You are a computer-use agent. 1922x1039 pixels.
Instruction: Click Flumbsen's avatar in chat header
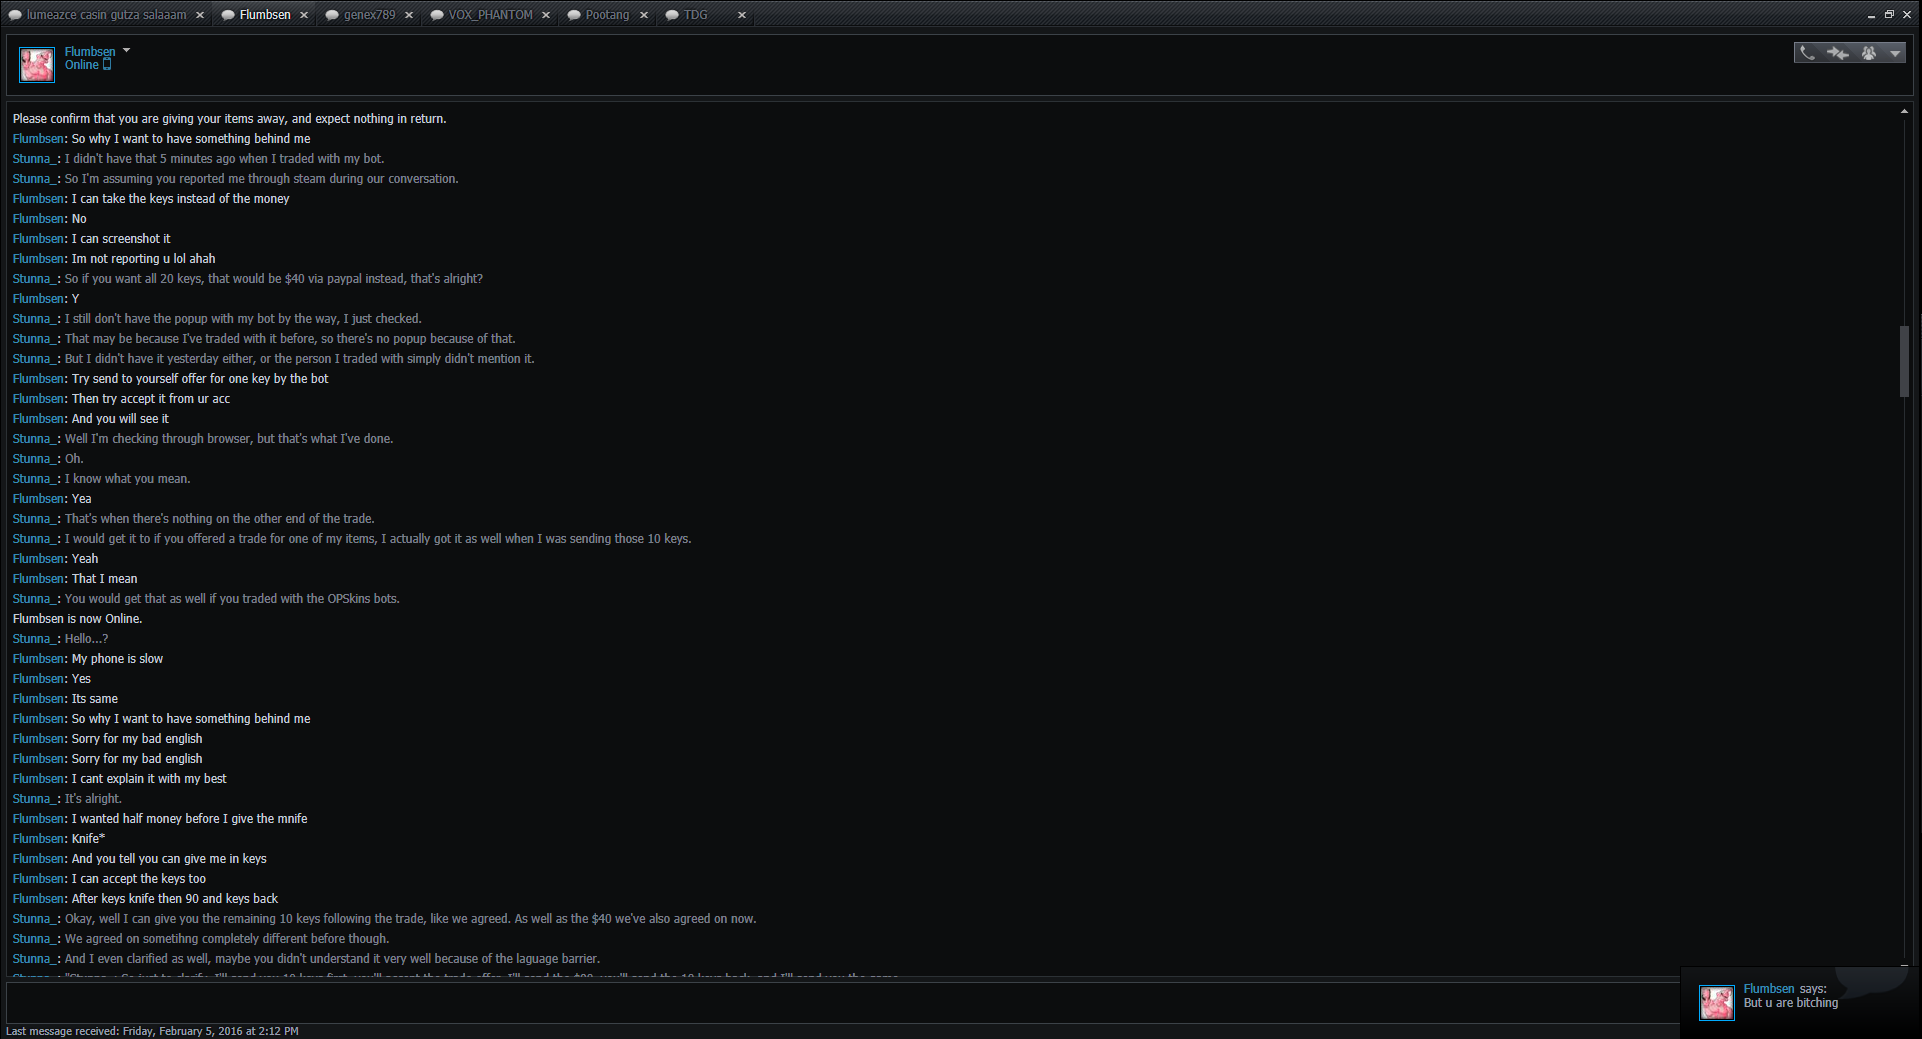point(37,65)
